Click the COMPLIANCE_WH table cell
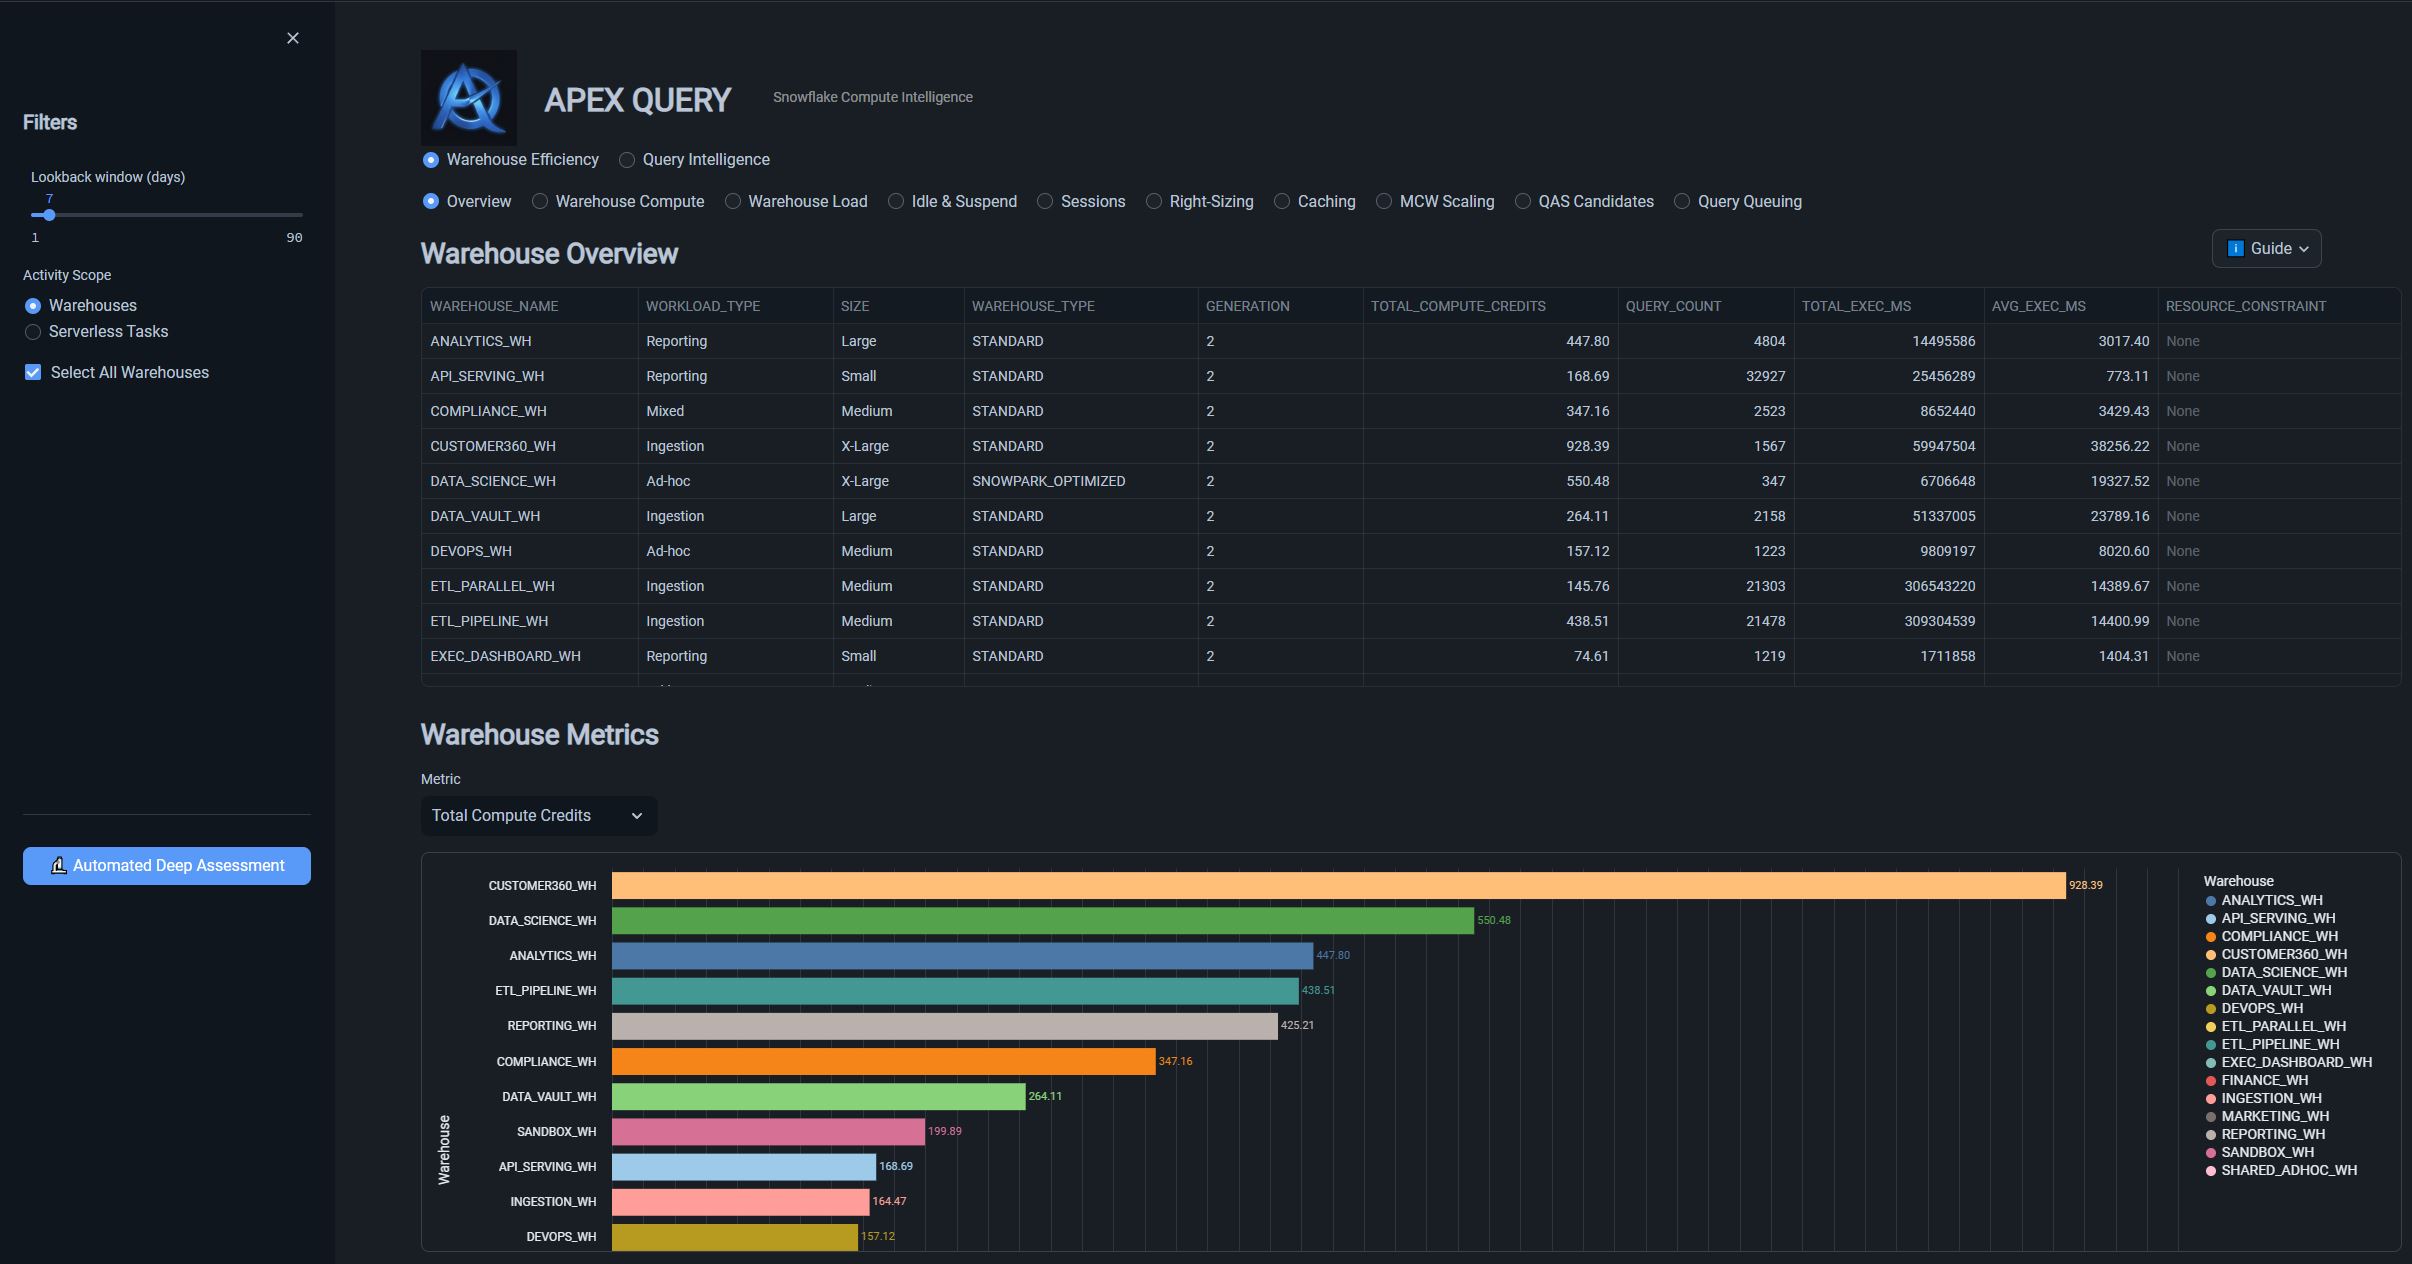Viewport: 2412px width, 1264px height. coord(530,411)
